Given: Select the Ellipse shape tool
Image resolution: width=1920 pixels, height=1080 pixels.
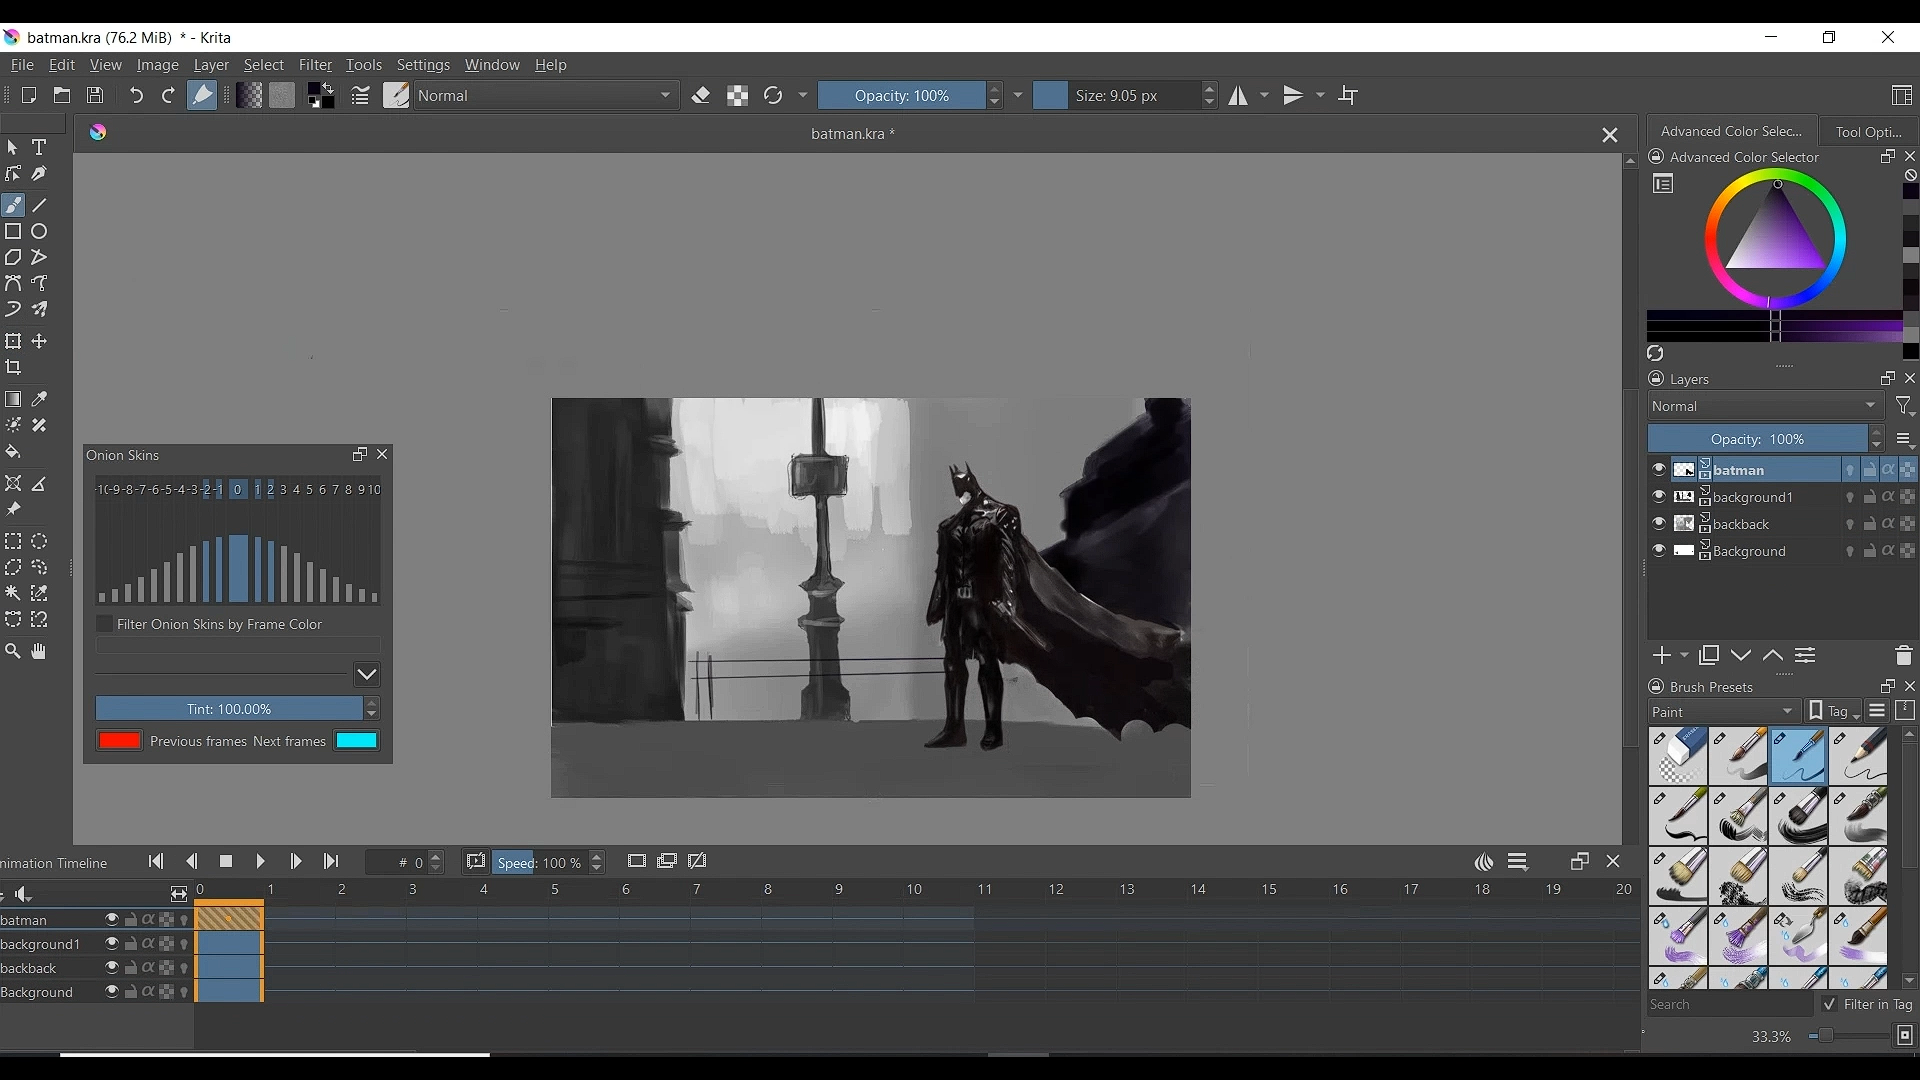Looking at the screenshot, I should pos(39,232).
